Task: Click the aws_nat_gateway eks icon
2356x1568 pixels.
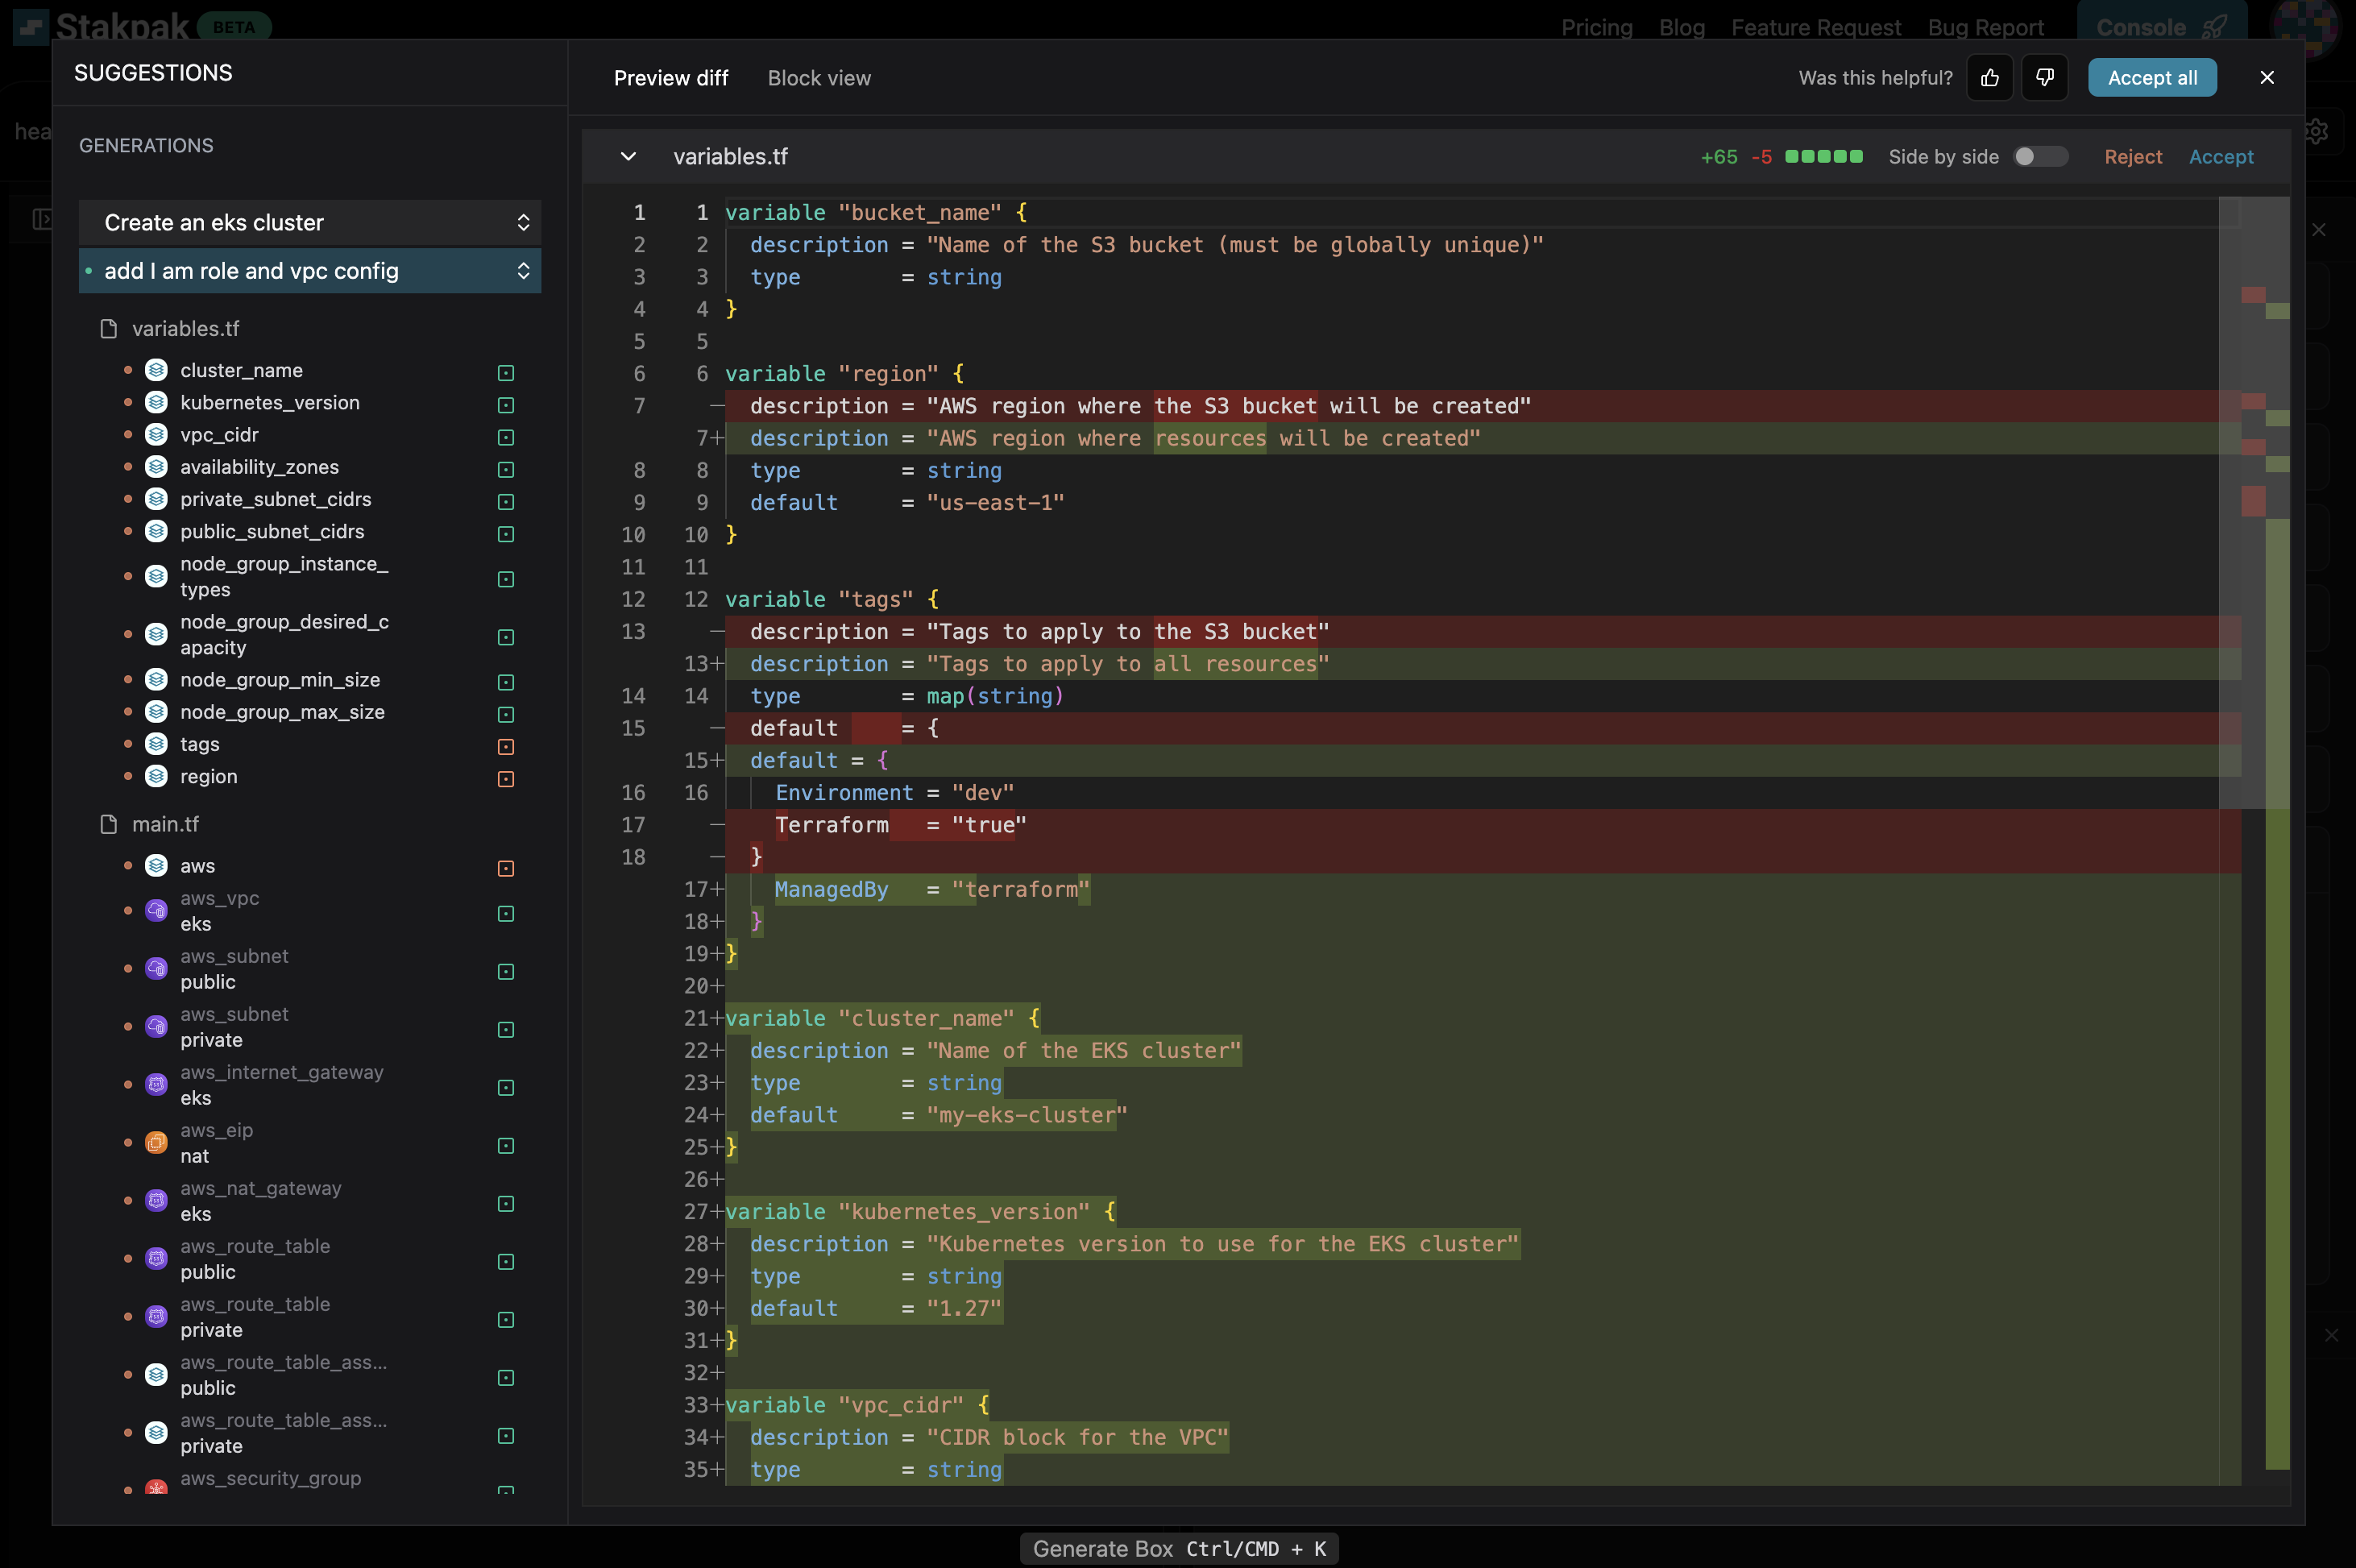Action: (x=156, y=1201)
